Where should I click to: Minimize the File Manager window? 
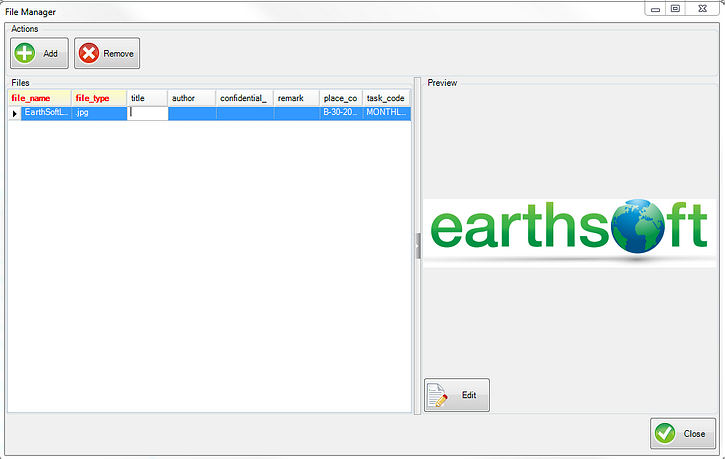coord(654,9)
